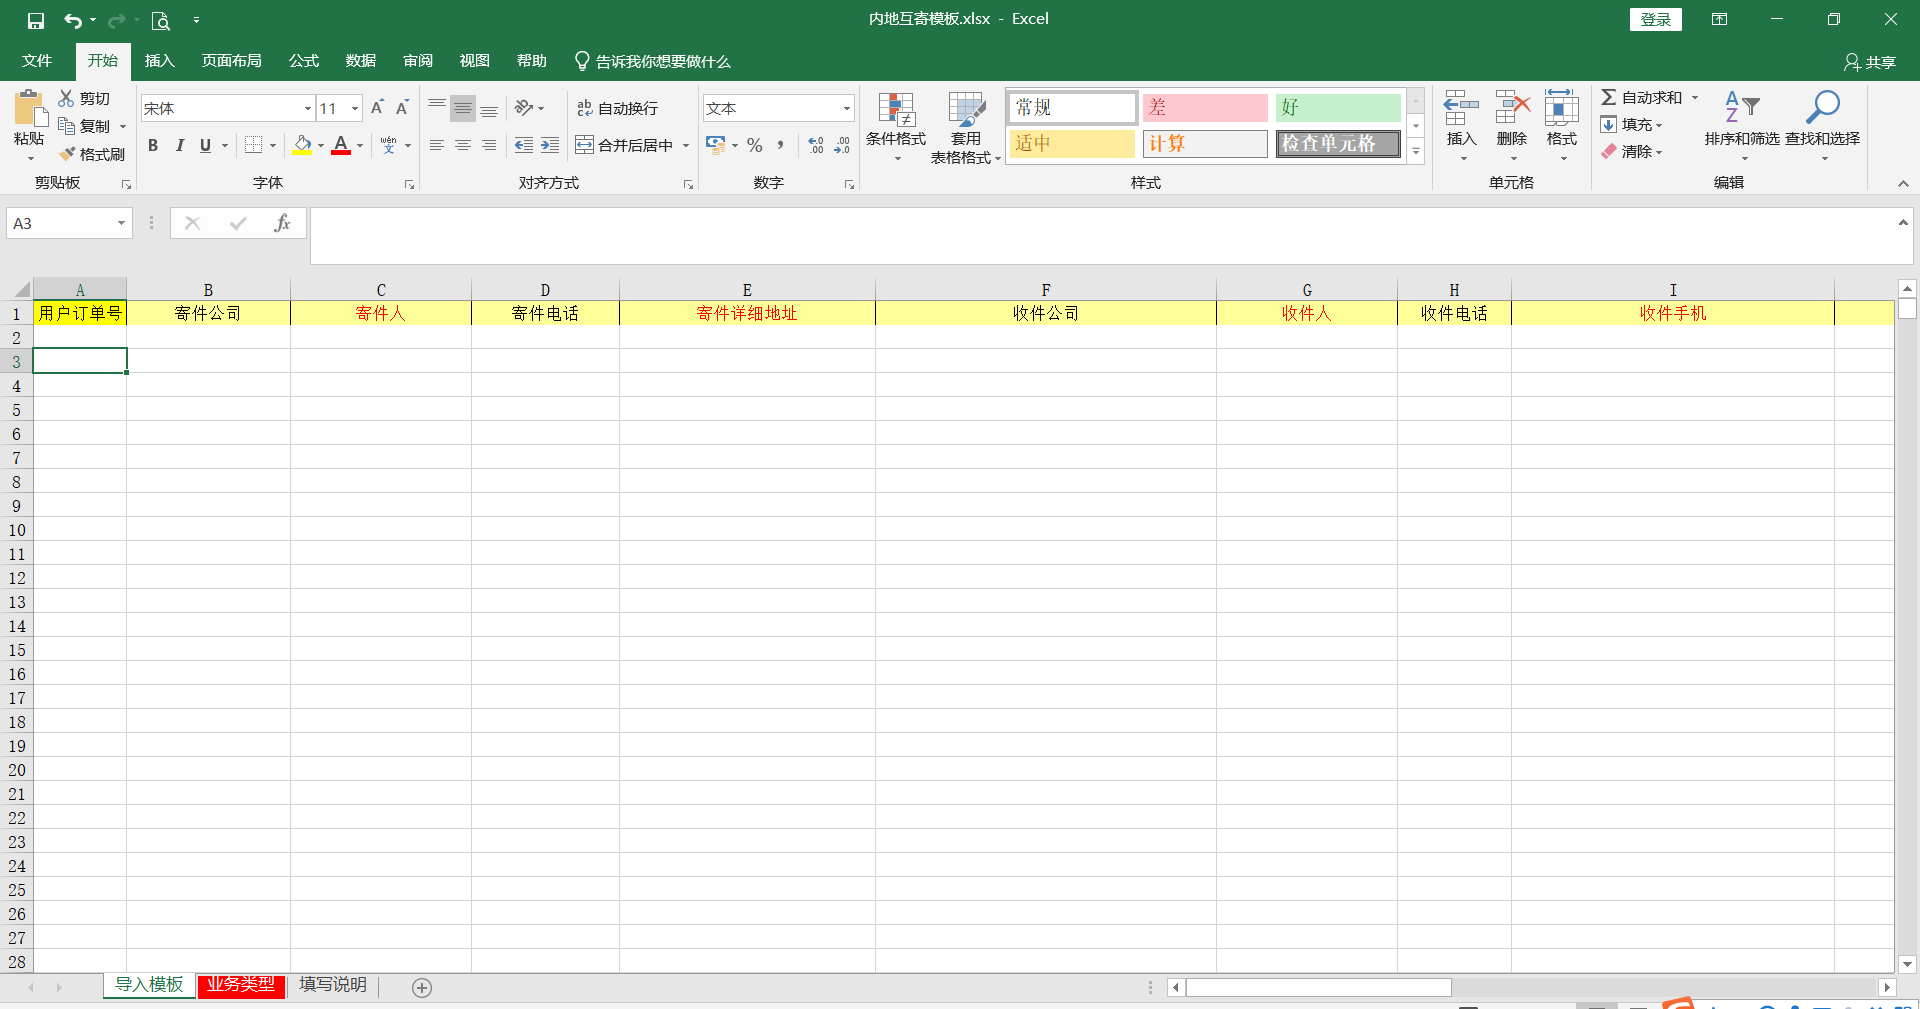Switch to the 填写说明 sheet tab

333,985
